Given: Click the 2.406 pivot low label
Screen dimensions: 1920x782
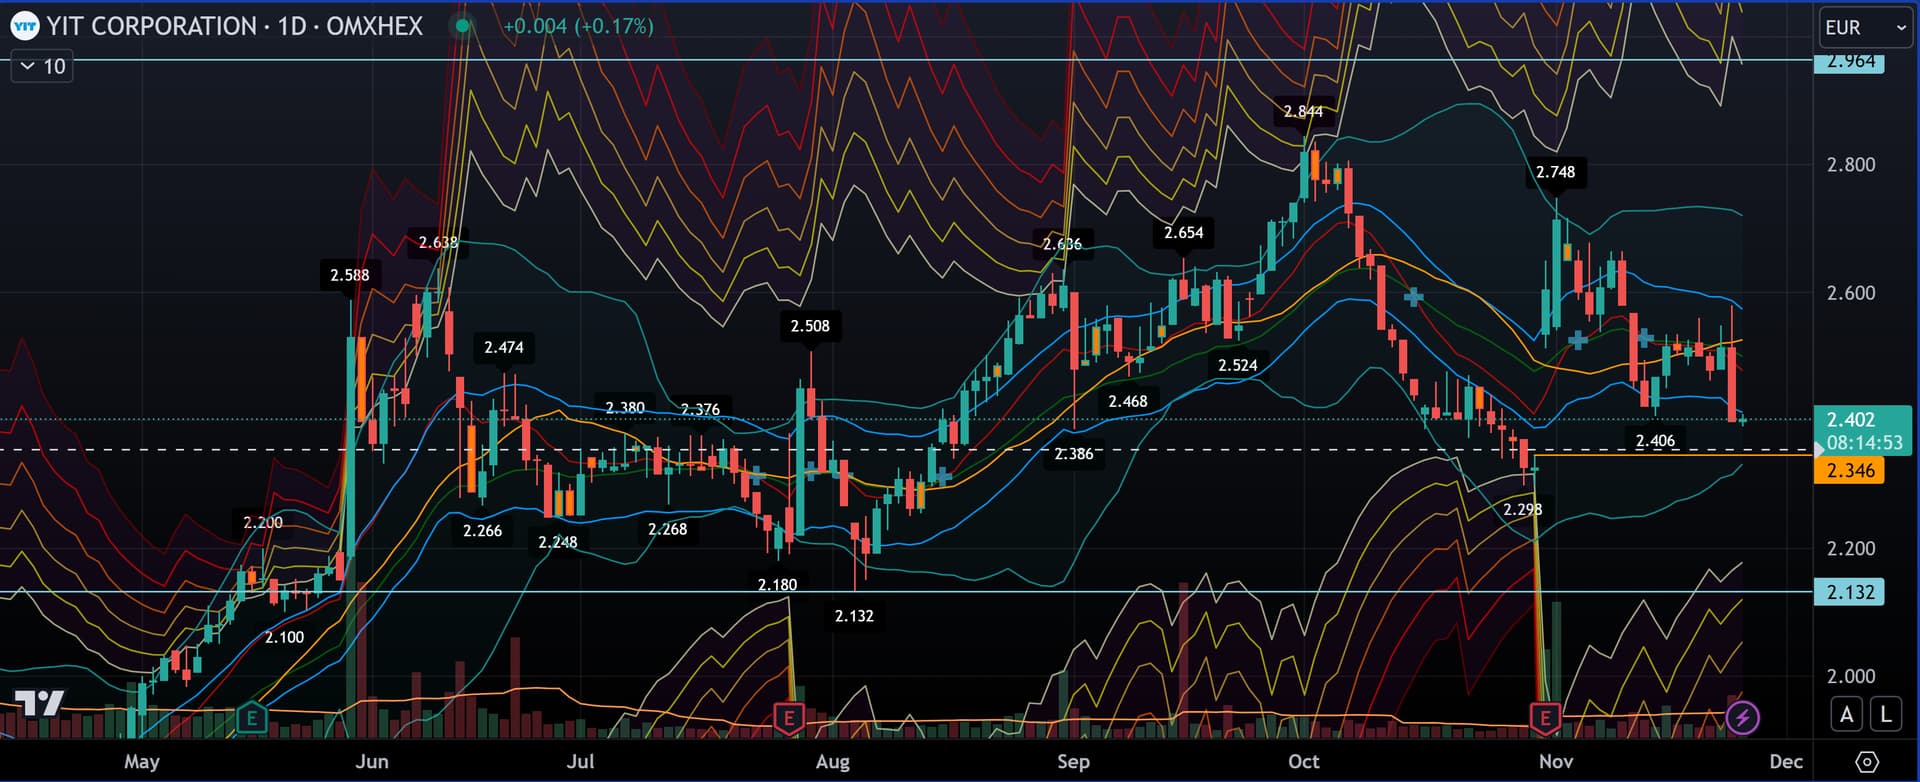Looking at the screenshot, I should [1655, 441].
